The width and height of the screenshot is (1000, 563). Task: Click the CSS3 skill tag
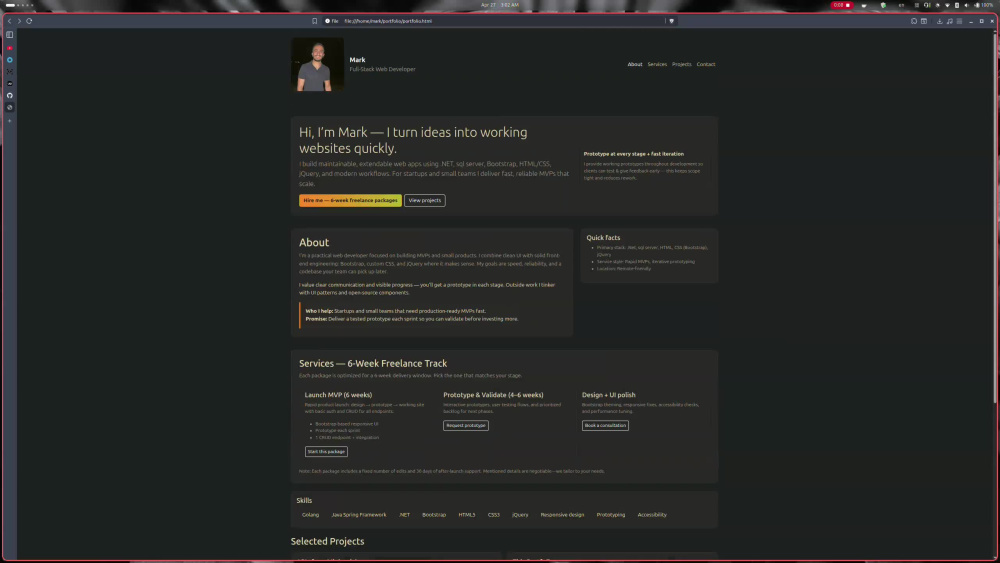pyautogui.click(x=494, y=515)
